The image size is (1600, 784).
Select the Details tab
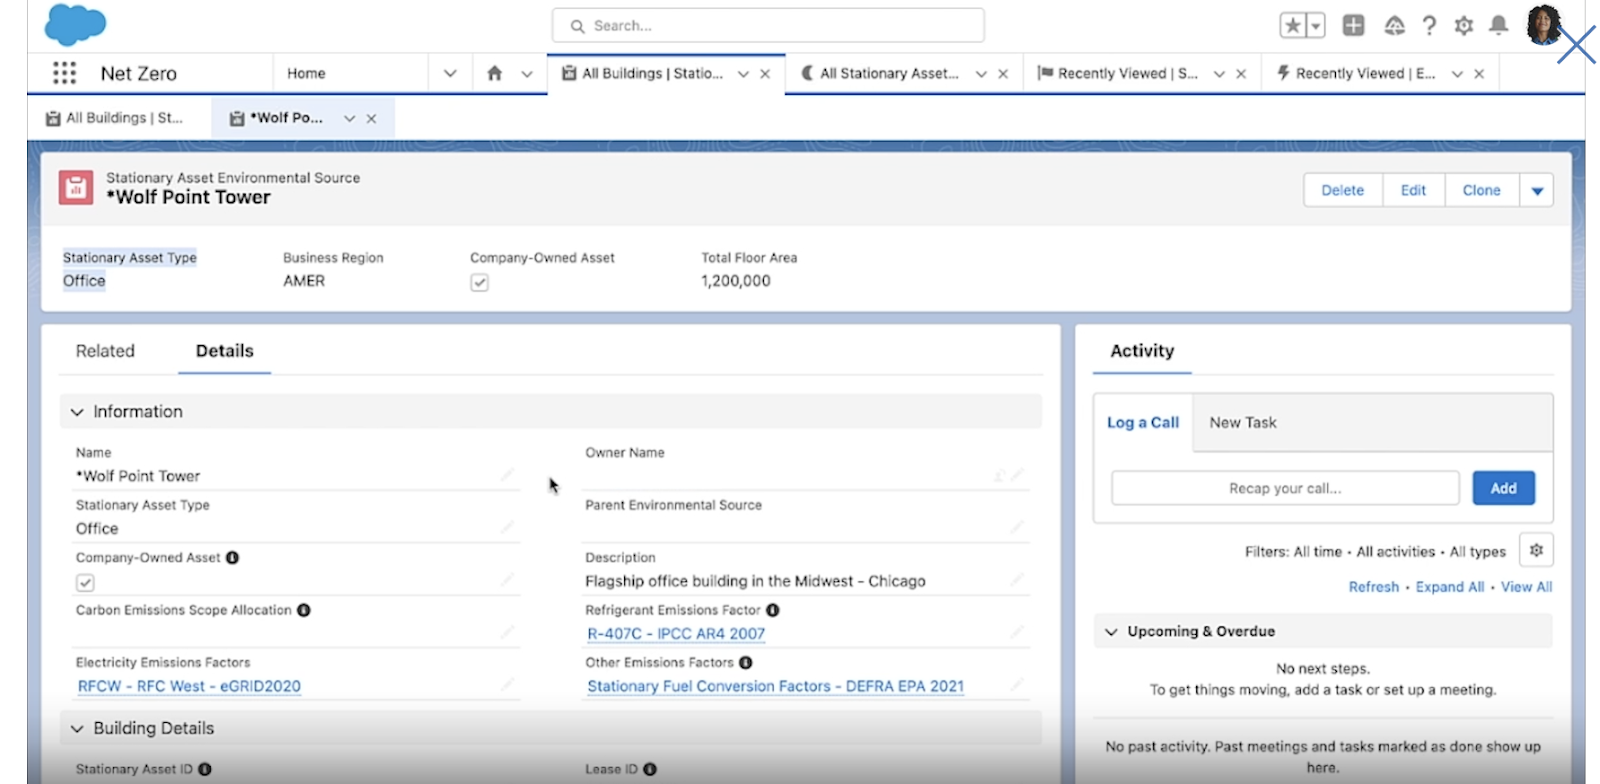click(x=225, y=351)
